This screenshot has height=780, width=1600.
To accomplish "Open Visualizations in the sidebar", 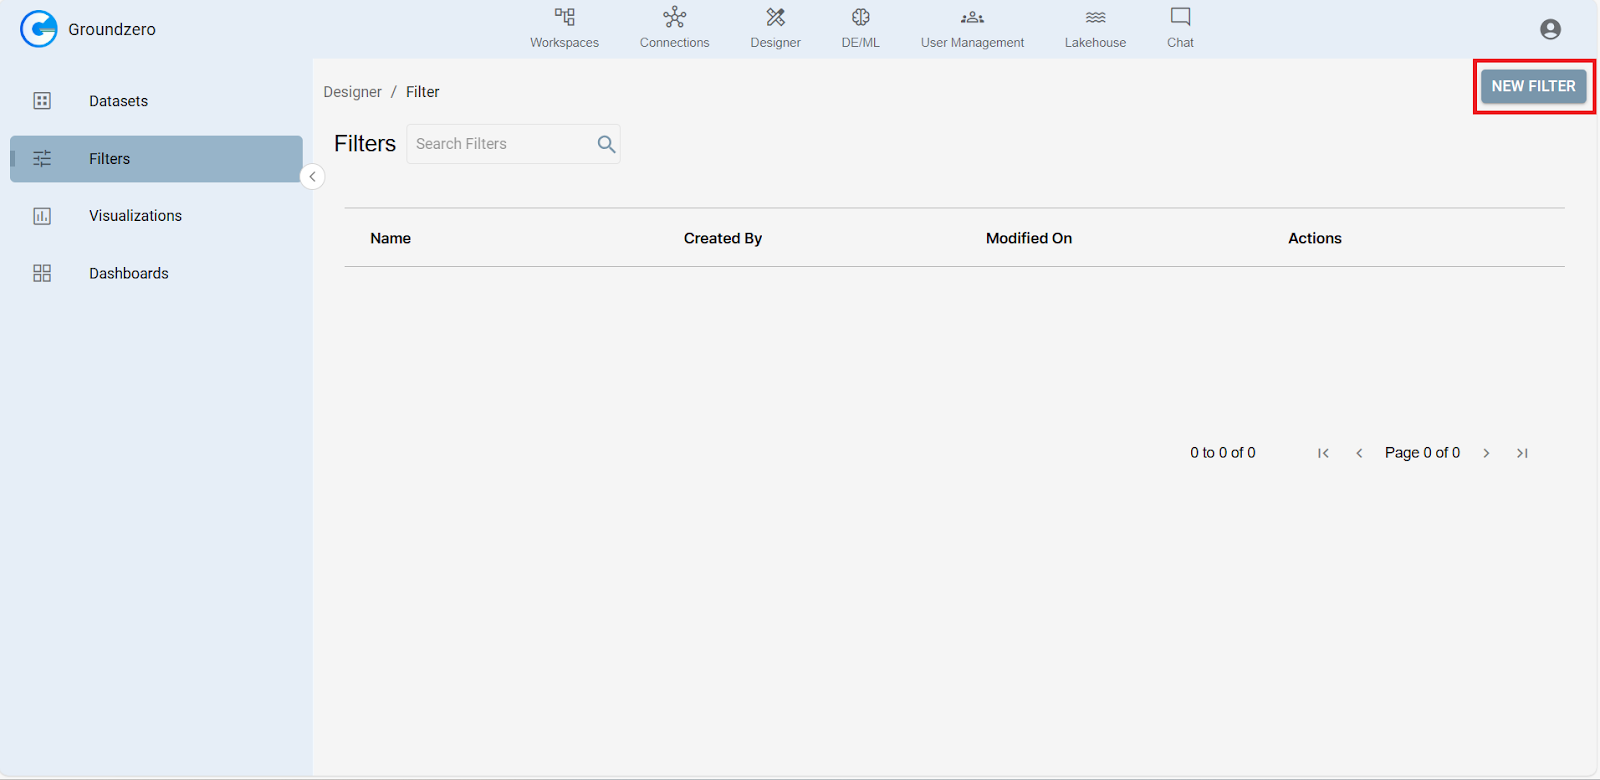I will tap(135, 216).
